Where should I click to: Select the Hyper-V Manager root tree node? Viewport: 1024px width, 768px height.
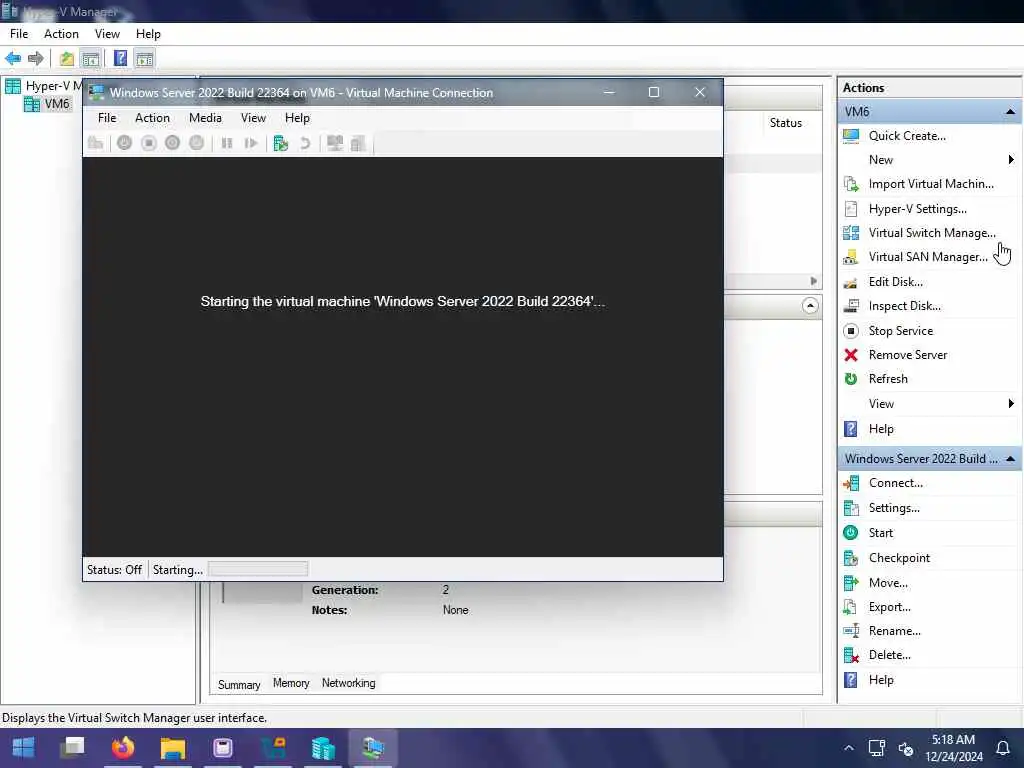tap(46, 86)
